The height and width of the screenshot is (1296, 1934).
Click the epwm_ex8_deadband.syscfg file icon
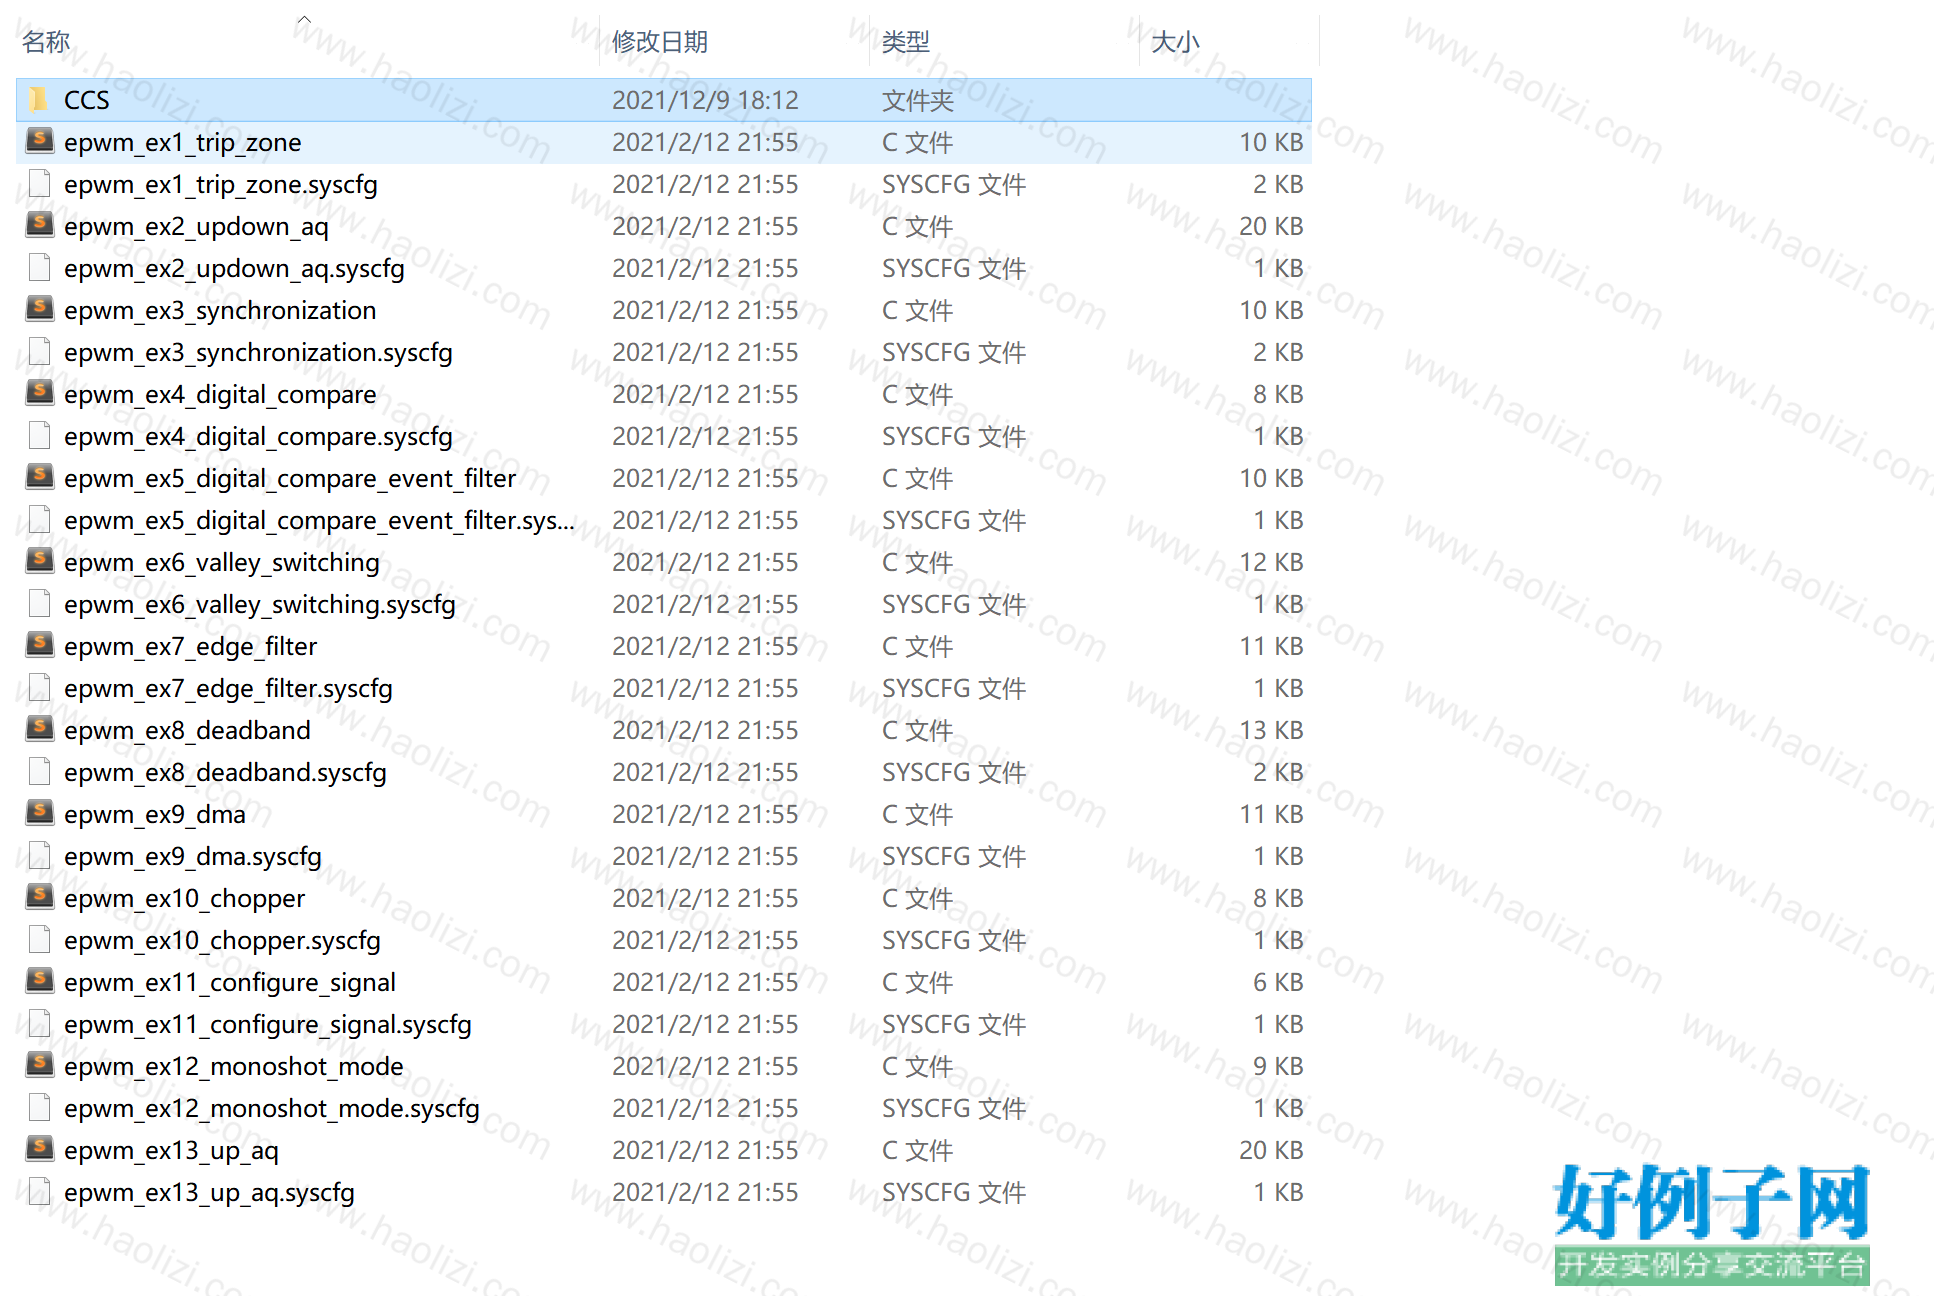pos(39,771)
